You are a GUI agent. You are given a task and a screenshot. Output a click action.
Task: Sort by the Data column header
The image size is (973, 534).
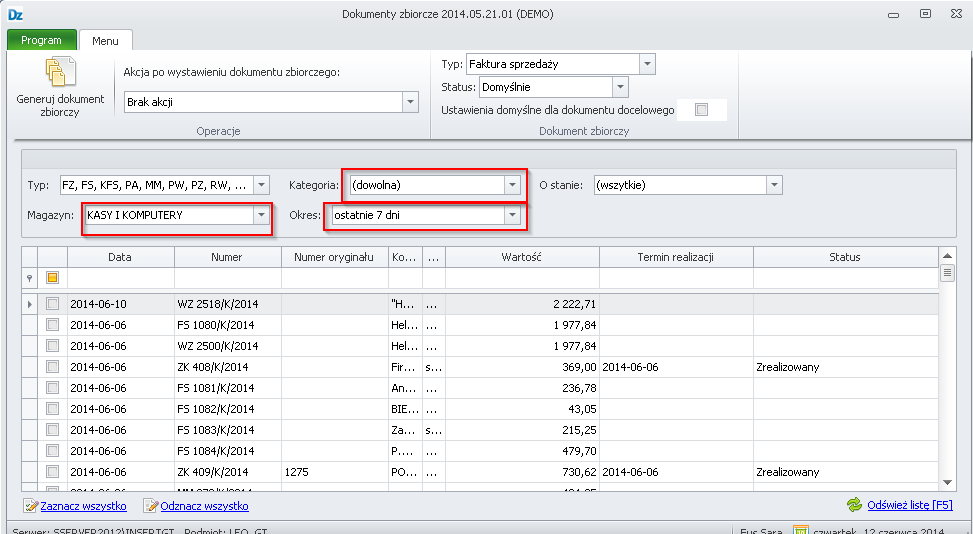(120, 257)
